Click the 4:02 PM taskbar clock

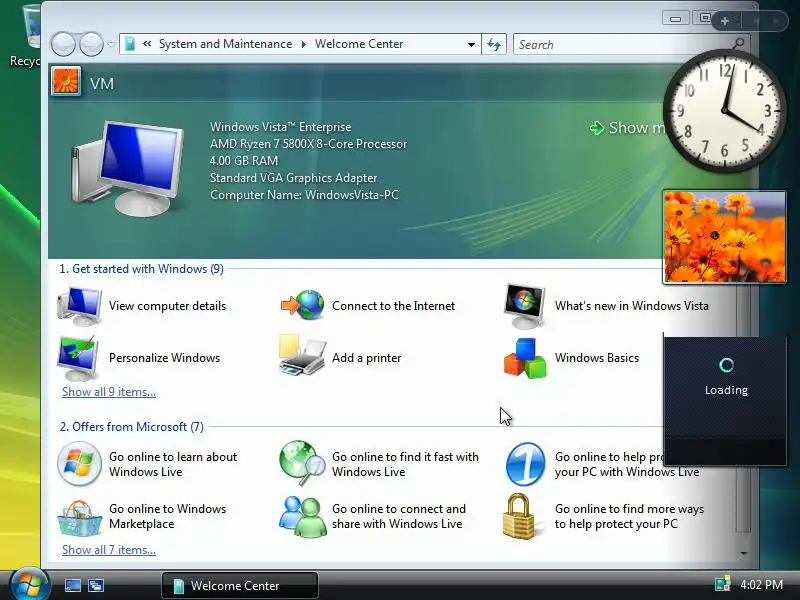click(761, 585)
